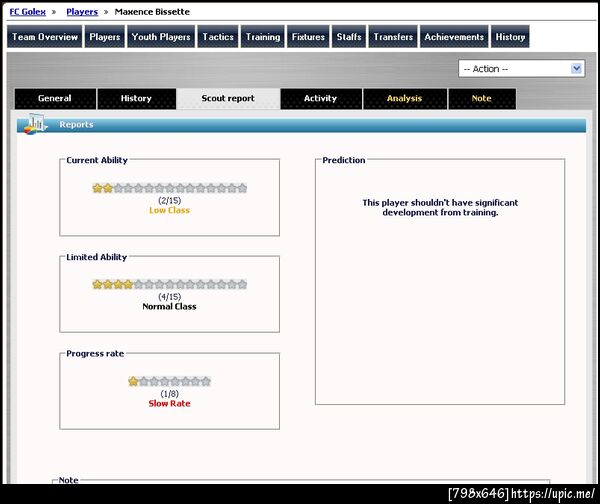This screenshot has height=504, width=600.
Task: Click the (1/8) rating value
Action: tap(170, 394)
